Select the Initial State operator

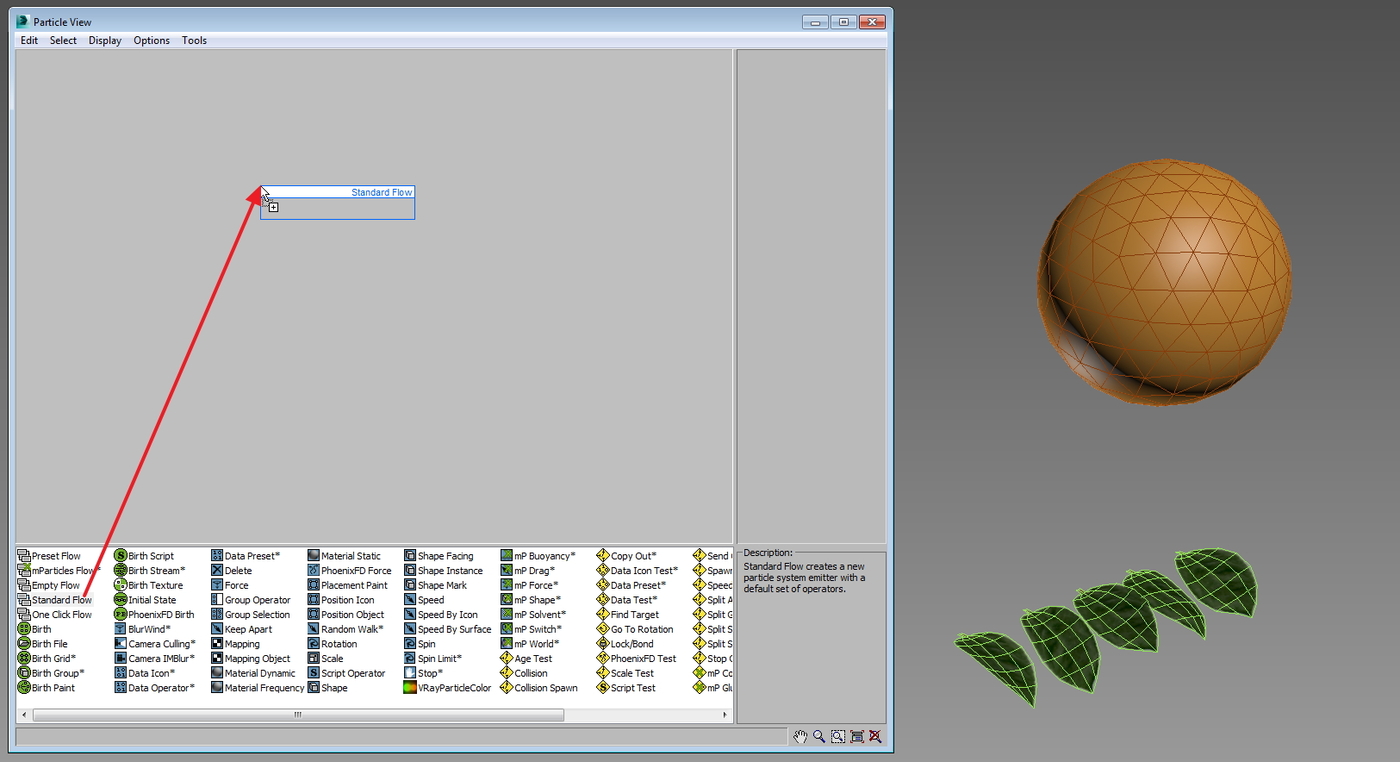tap(145, 600)
